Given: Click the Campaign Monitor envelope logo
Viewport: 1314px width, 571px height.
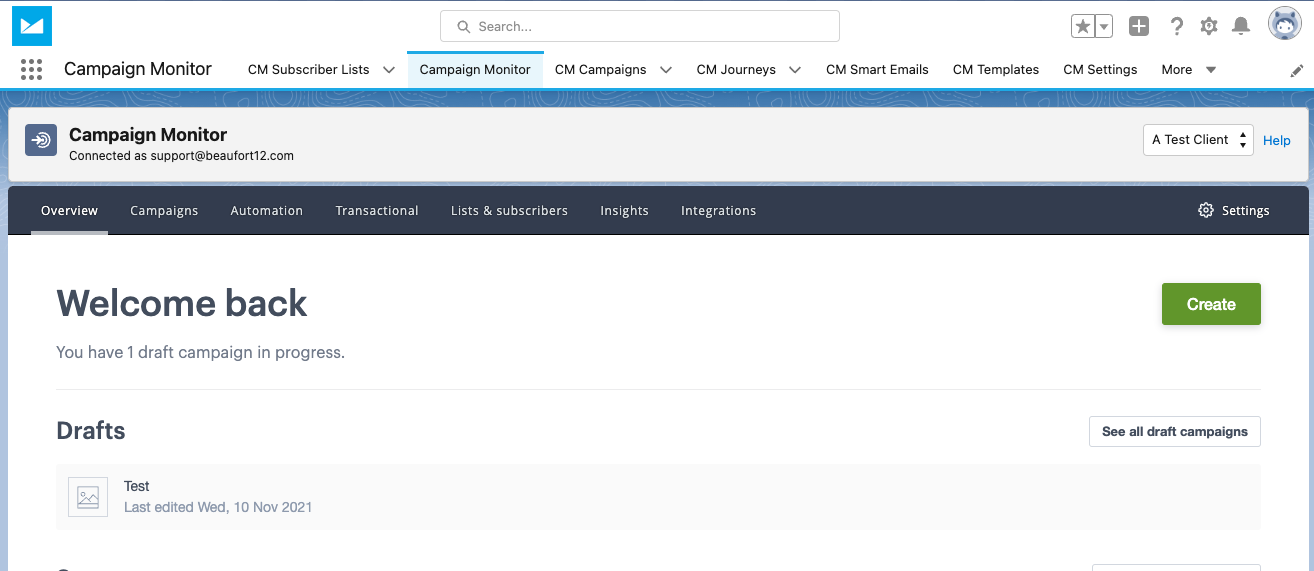Looking at the screenshot, I should coord(32,26).
